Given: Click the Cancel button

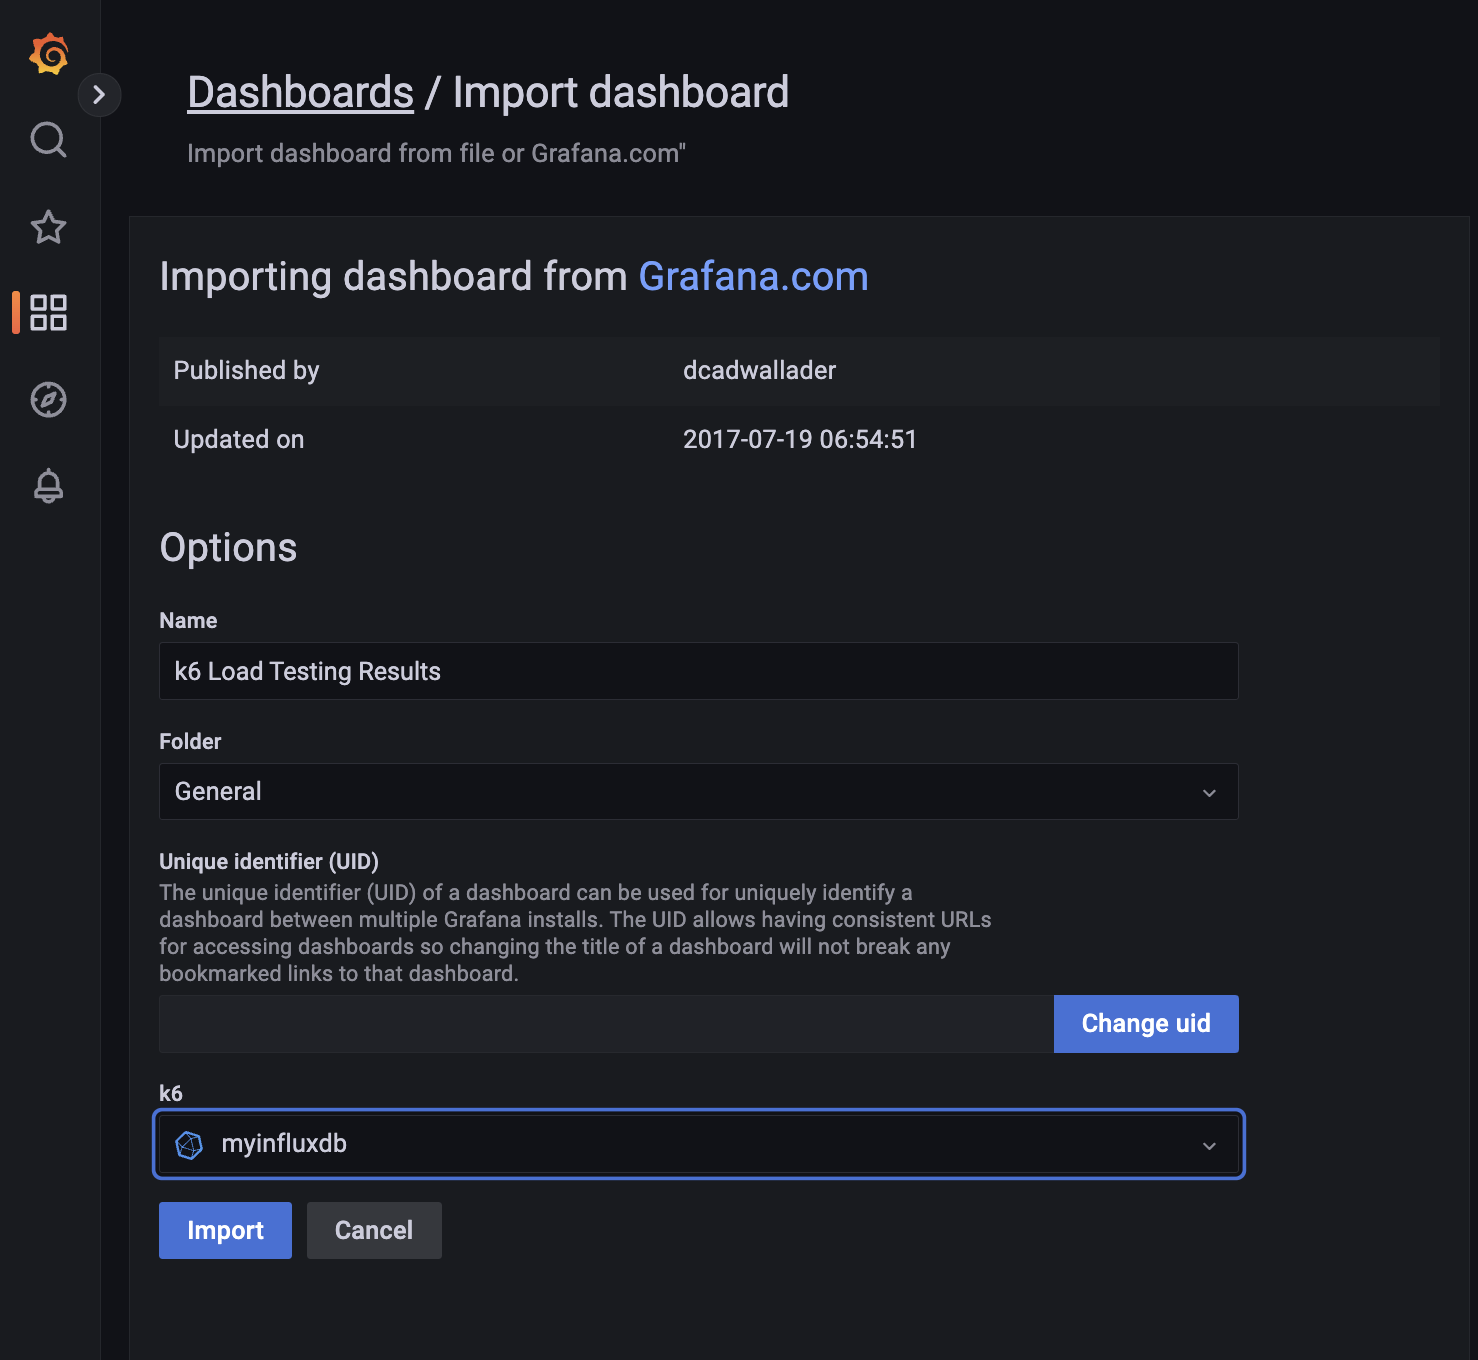Looking at the screenshot, I should pos(374,1231).
